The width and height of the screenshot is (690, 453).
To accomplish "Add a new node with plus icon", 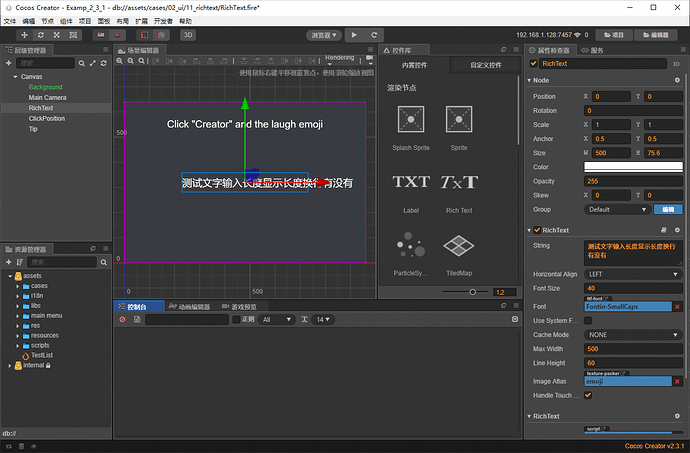I will click(8, 62).
